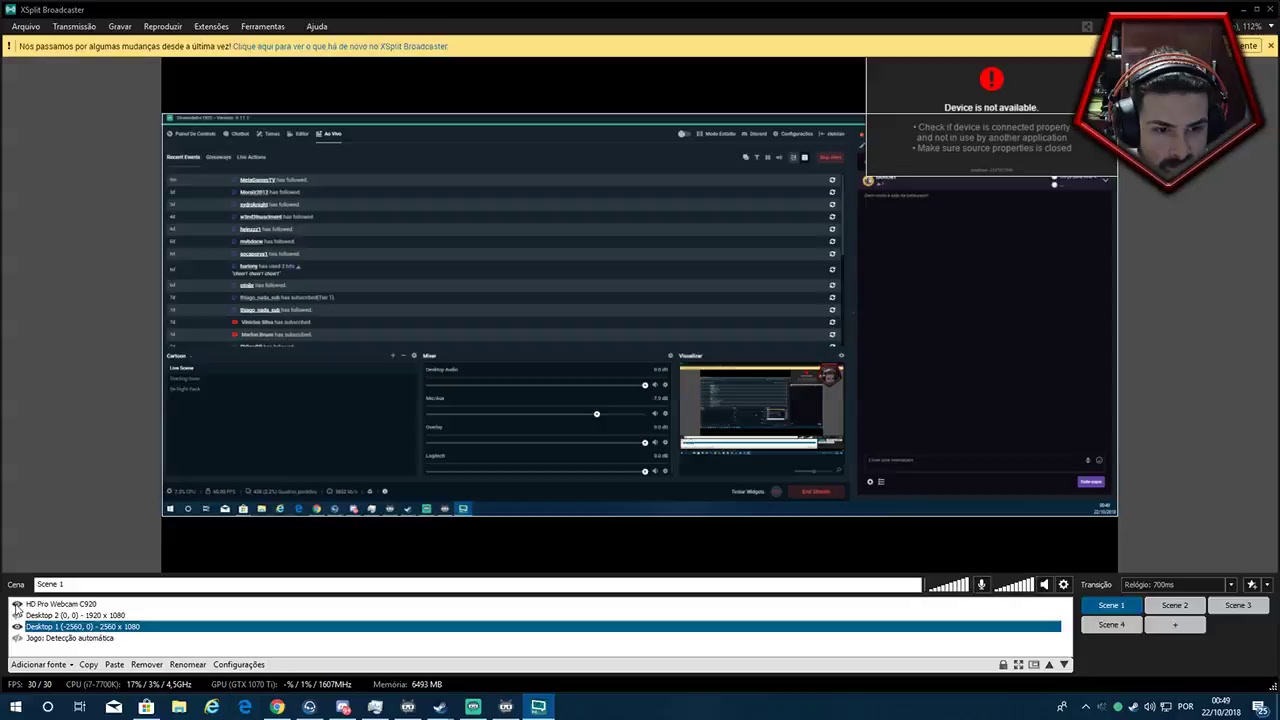Open Adicionar fonte dropdown
The width and height of the screenshot is (1280, 720).
(x=42, y=665)
